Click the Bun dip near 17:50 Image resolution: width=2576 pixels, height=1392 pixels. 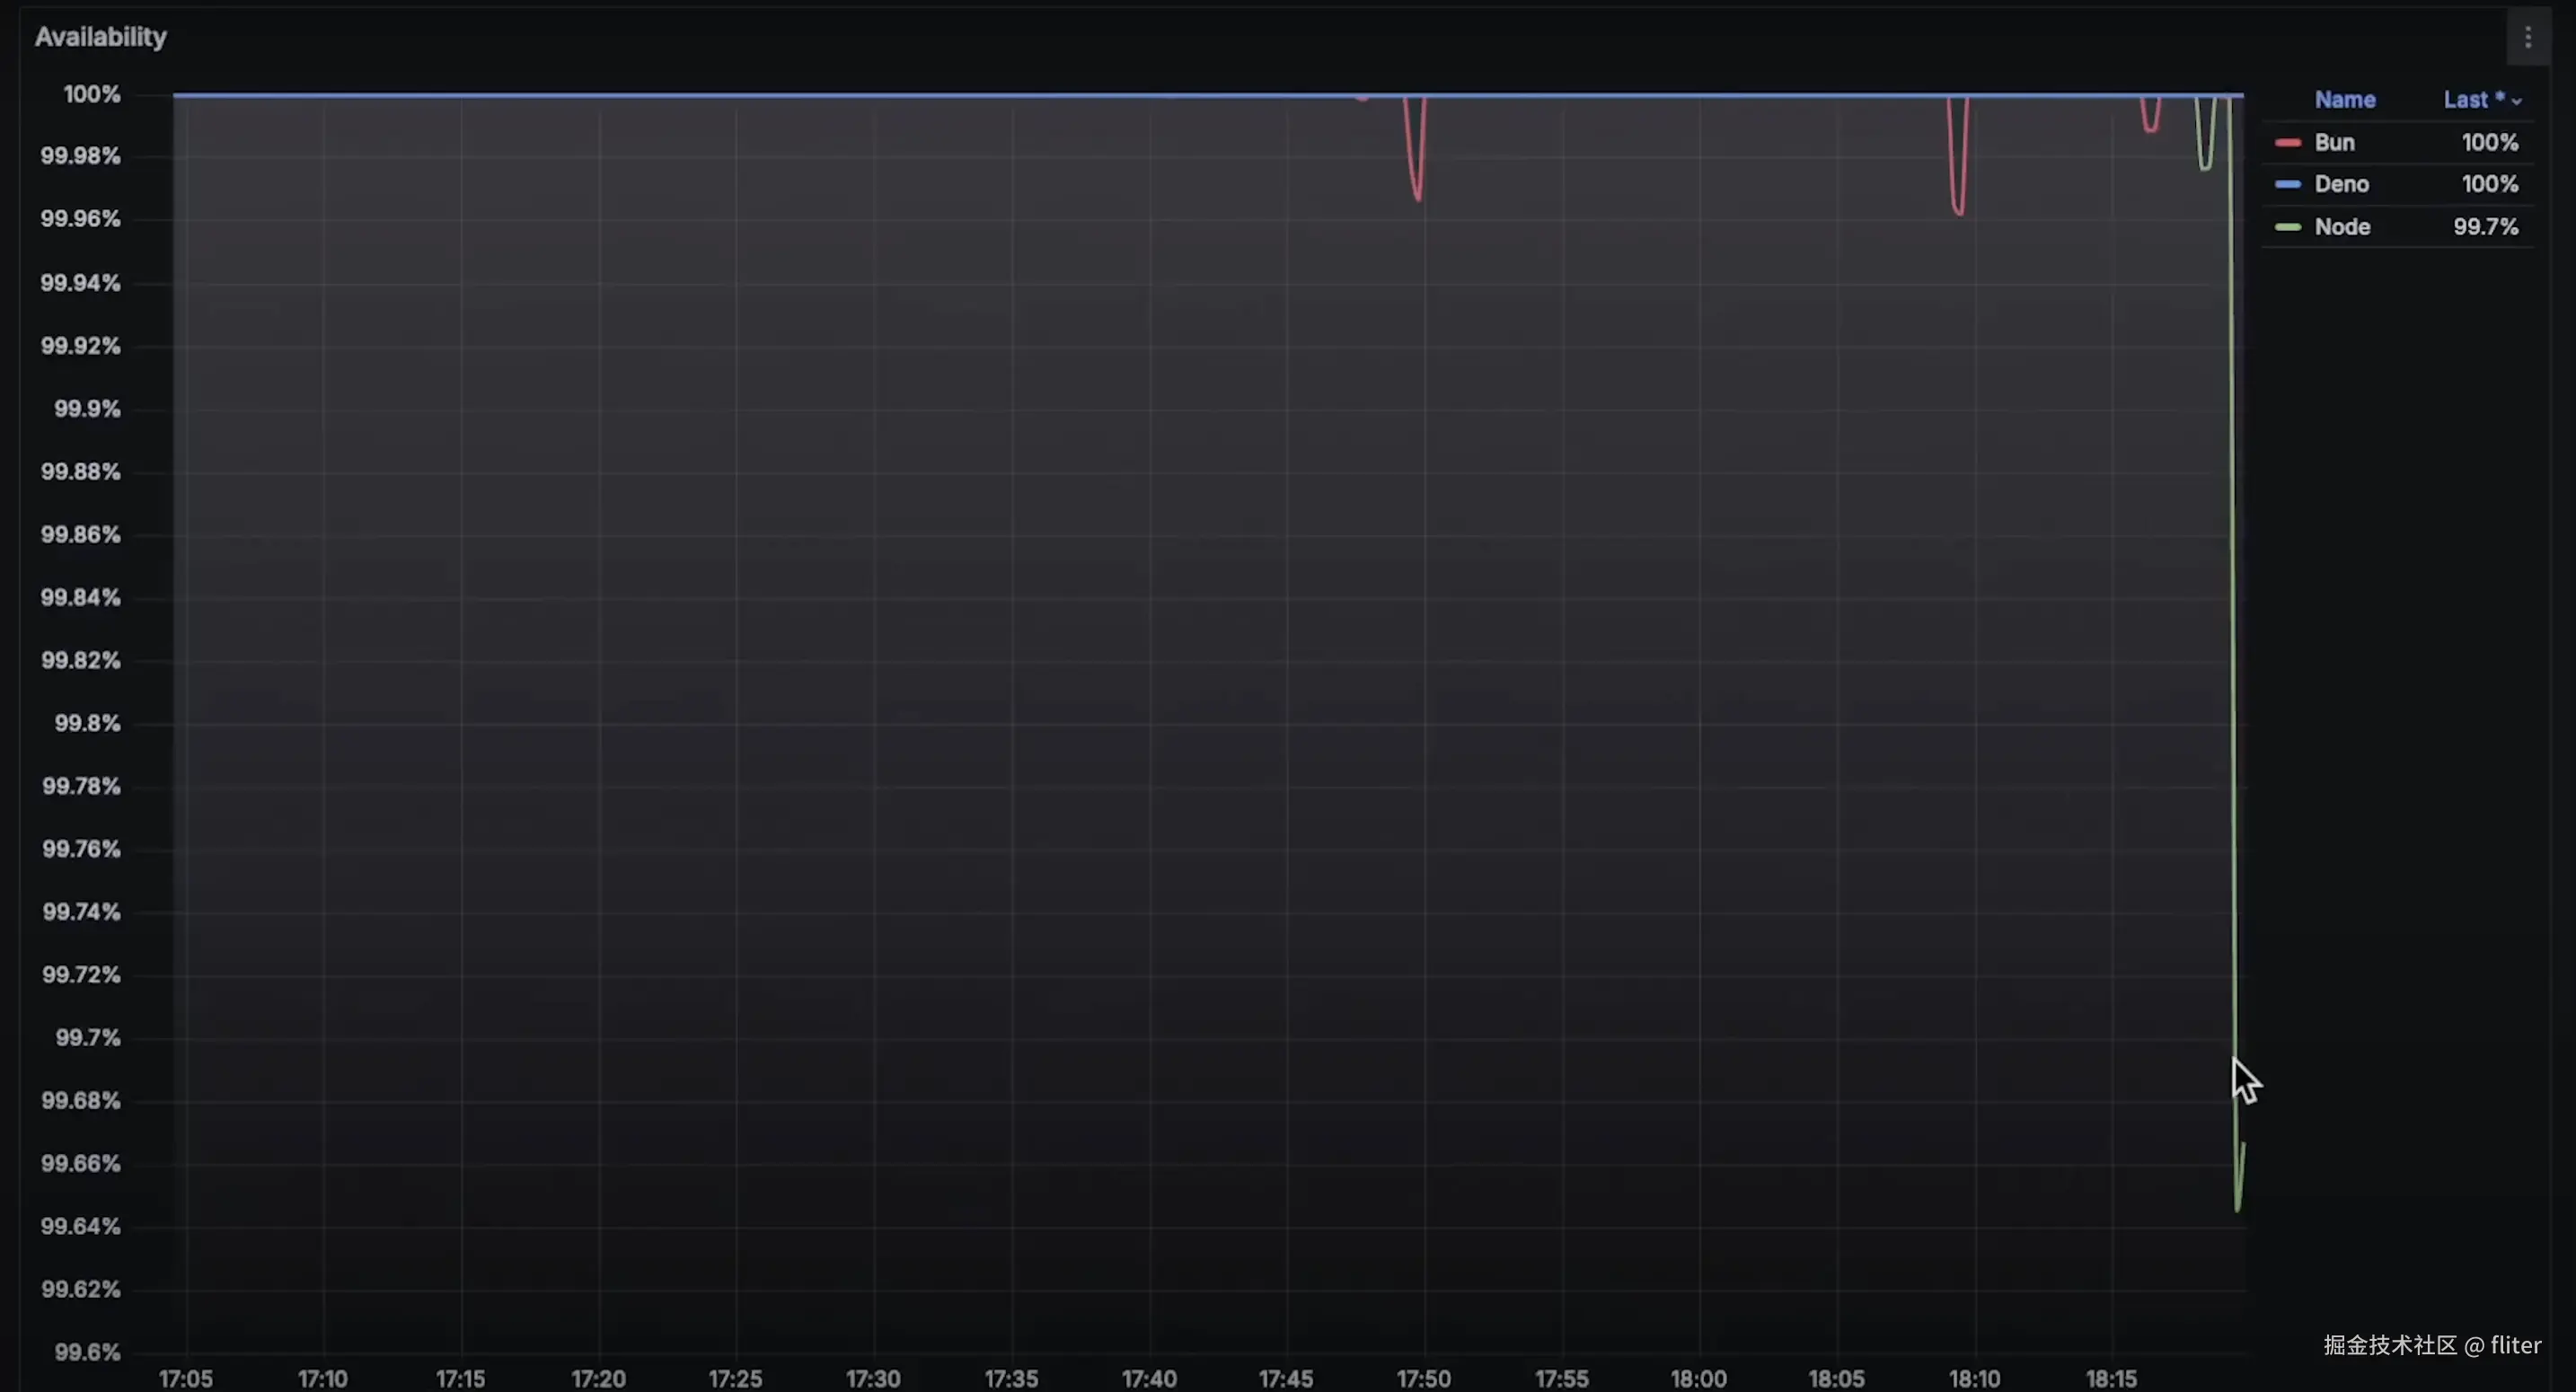[1417, 196]
